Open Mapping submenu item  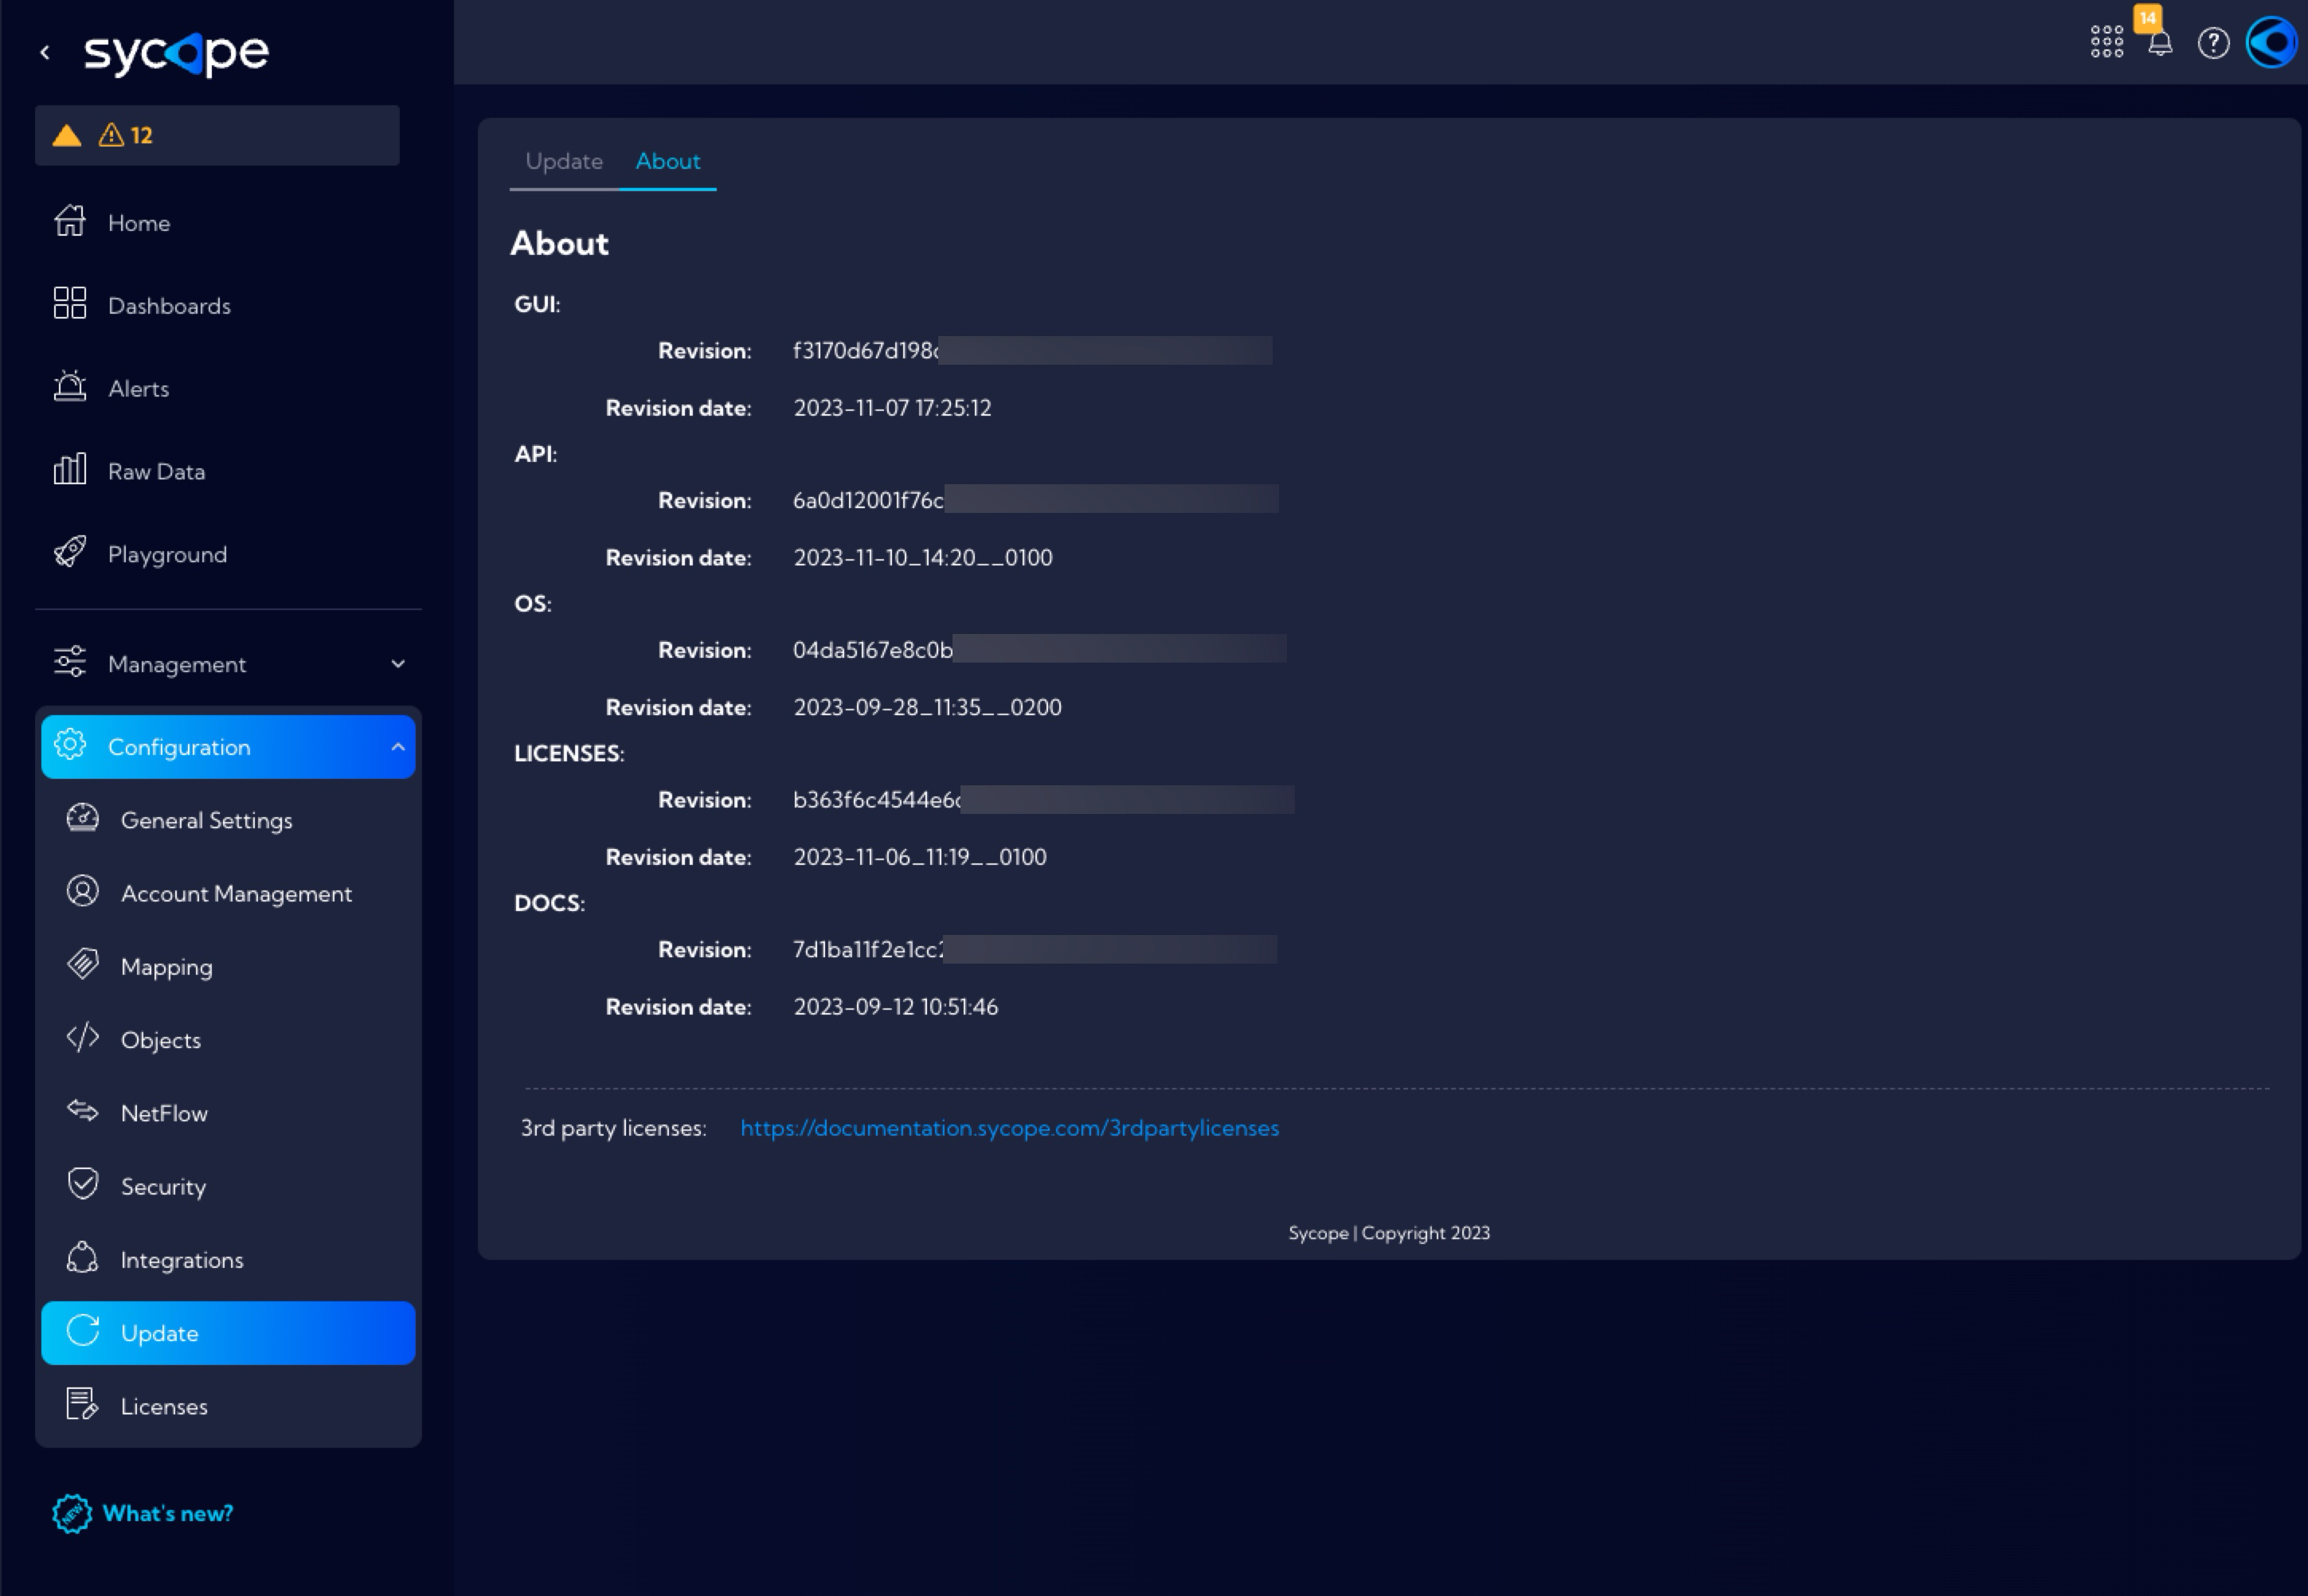click(166, 967)
